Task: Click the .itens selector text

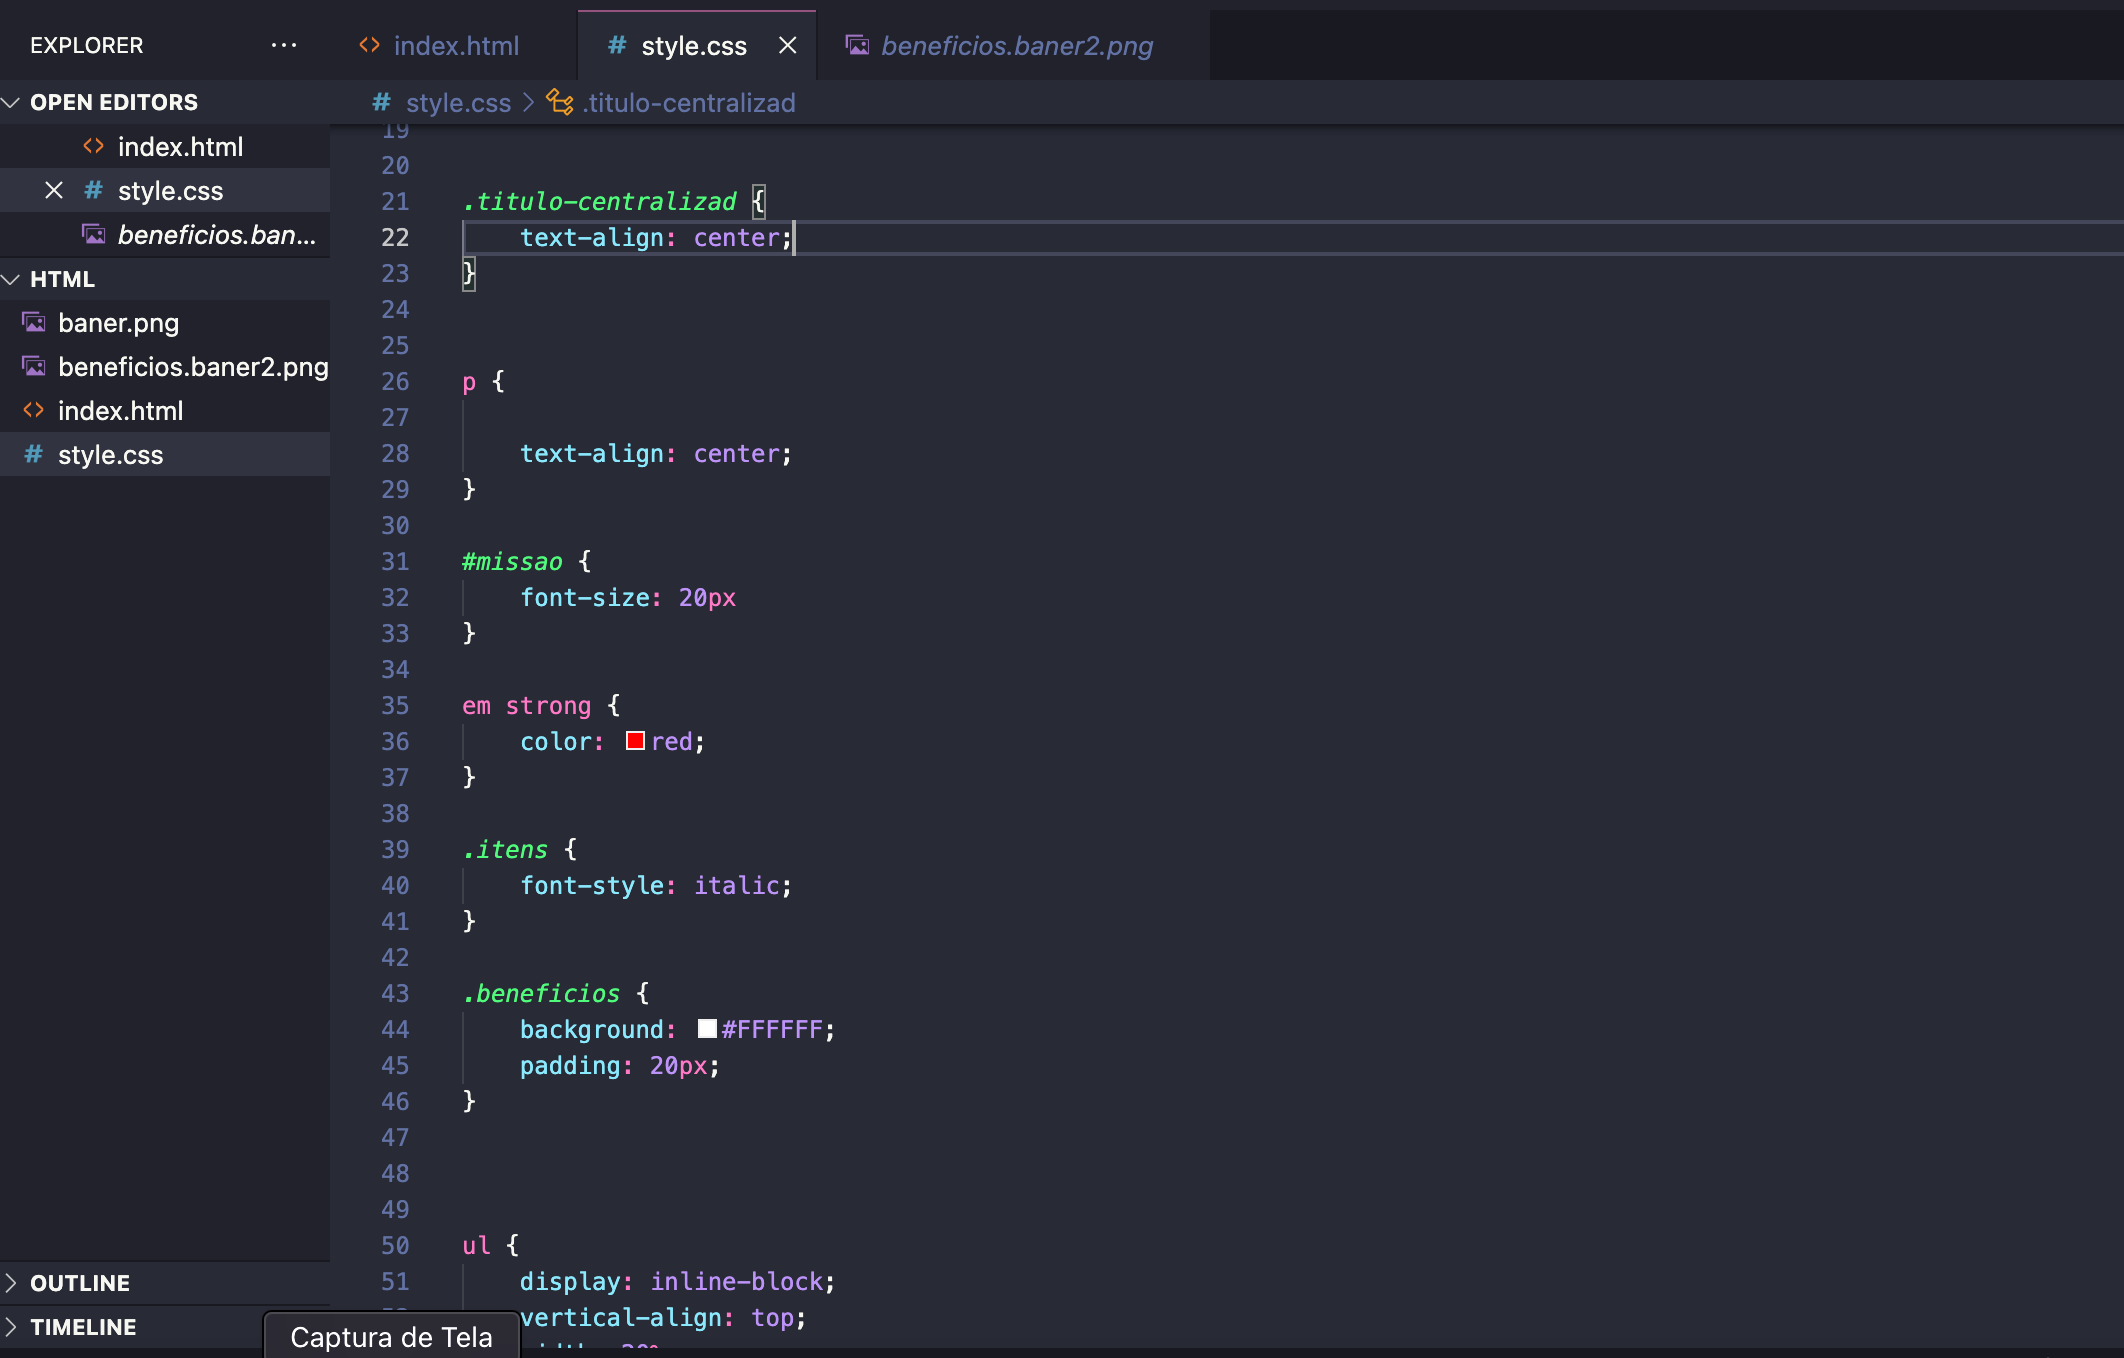Action: [505, 849]
